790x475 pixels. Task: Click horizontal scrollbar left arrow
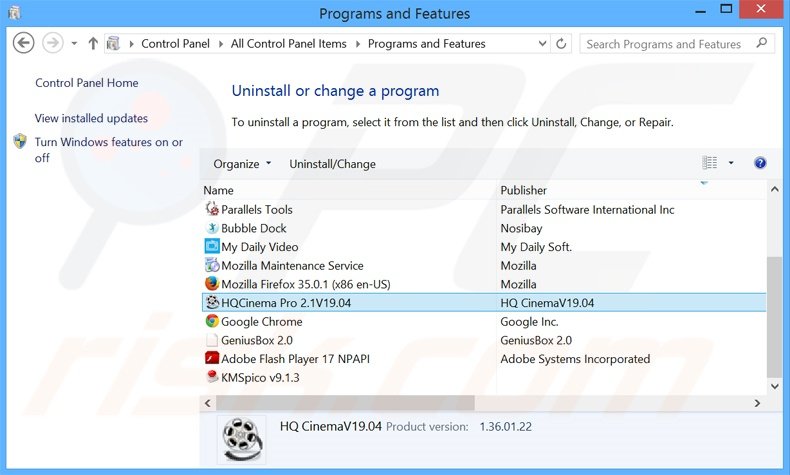point(208,403)
